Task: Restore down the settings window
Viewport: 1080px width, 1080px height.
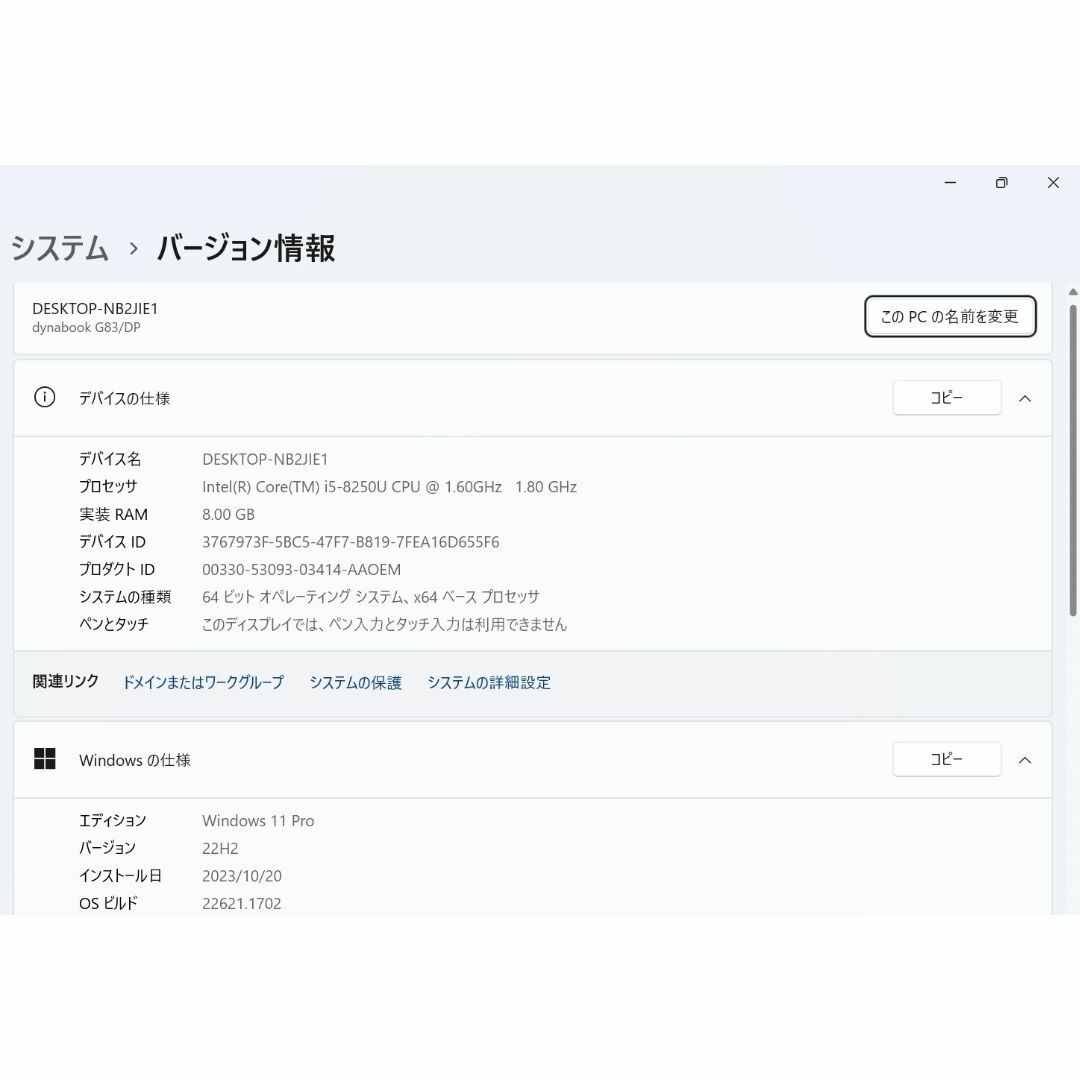Action: tap(1001, 183)
